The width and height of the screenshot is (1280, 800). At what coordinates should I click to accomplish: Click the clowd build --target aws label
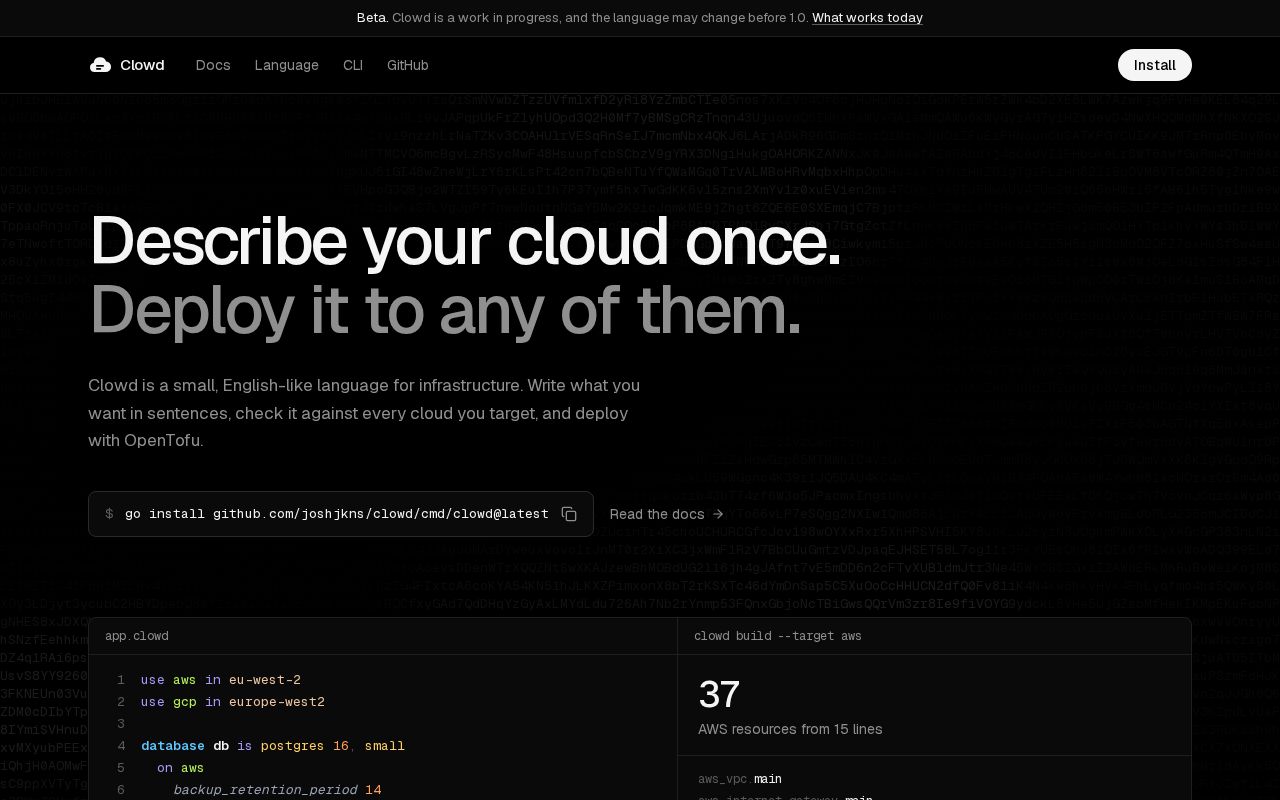pyautogui.click(x=778, y=636)
